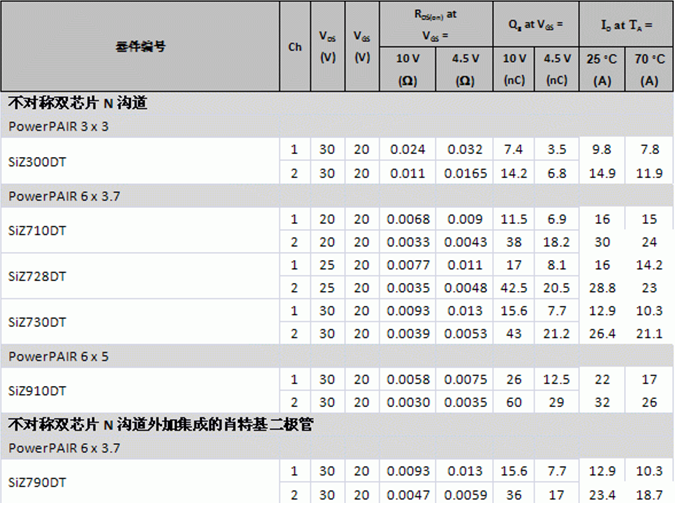Click the PowerPAIR 6 x 5 section row
Image resolution: width=675 pixels, height=511 pixels.
tap(58, 356)
